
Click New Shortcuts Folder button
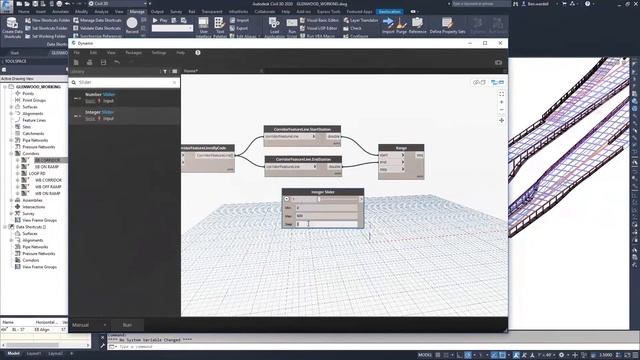tap(47, 20)
